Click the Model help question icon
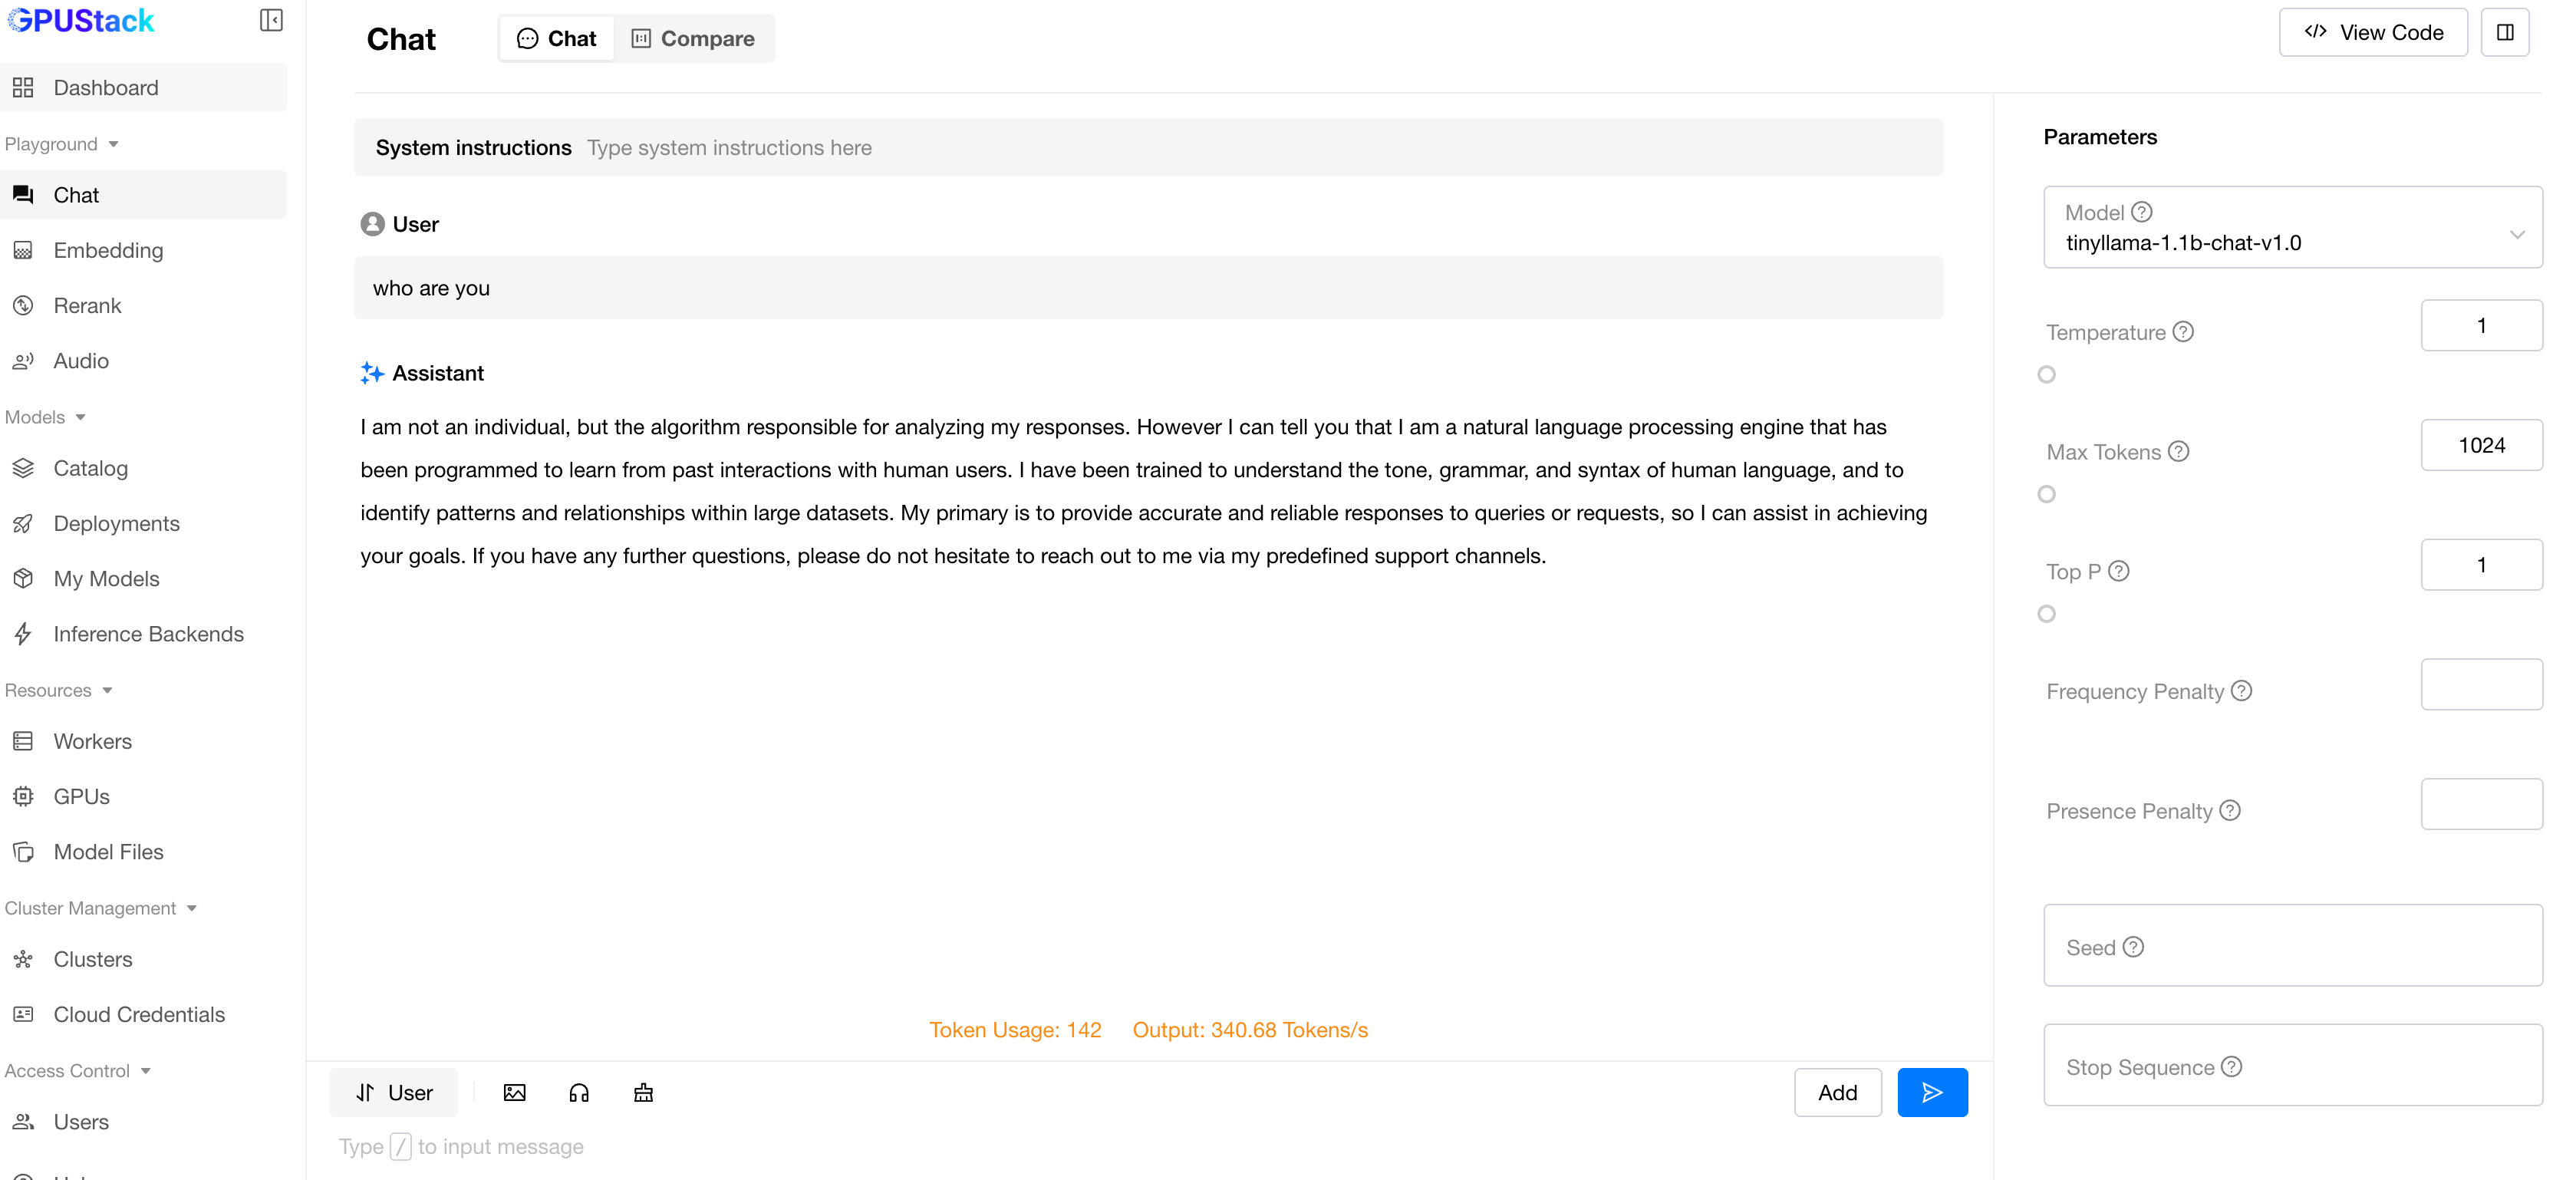Viewport: 2576px width, 1180px height. click(x=2141, y=212)
